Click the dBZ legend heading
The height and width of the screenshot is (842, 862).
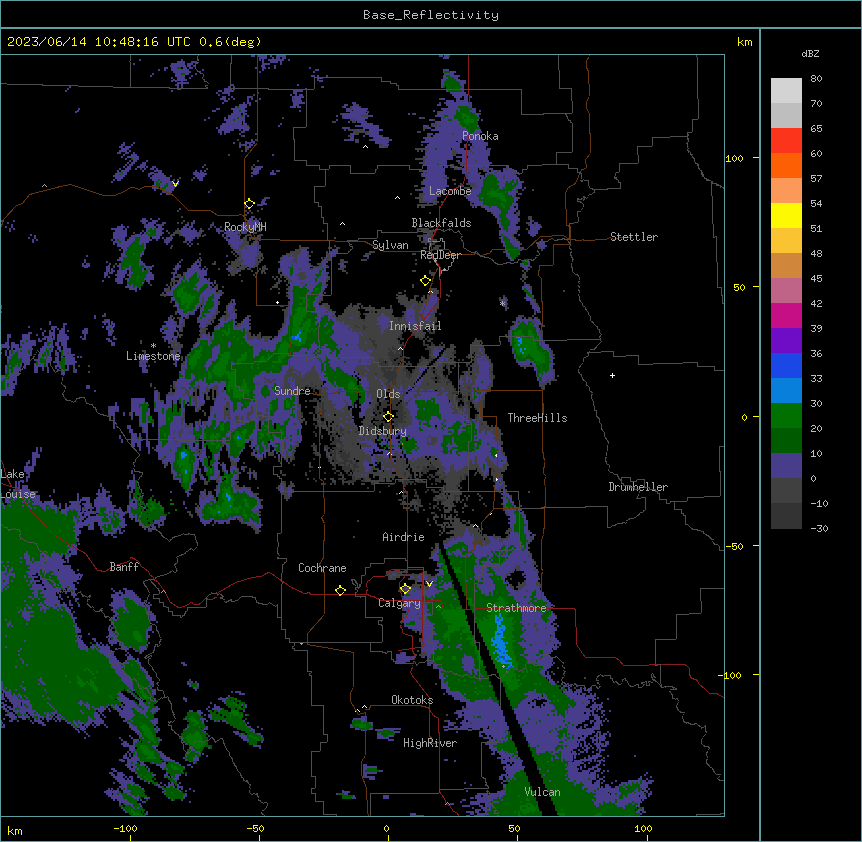click(810, 54)
